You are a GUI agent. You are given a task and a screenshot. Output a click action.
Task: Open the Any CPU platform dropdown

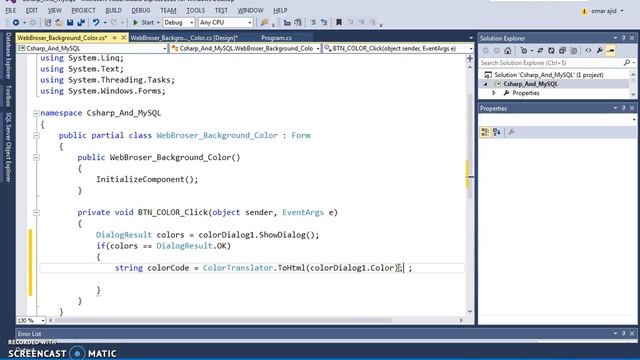pyautogui.click(x=225, y=23)
